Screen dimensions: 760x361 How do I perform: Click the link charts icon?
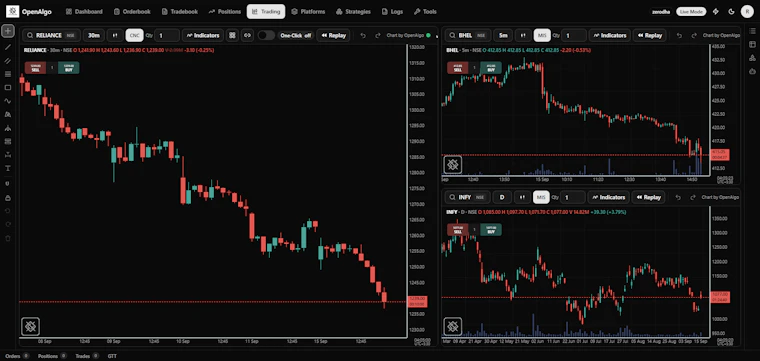pyautogui.click(x=248, y=35)
